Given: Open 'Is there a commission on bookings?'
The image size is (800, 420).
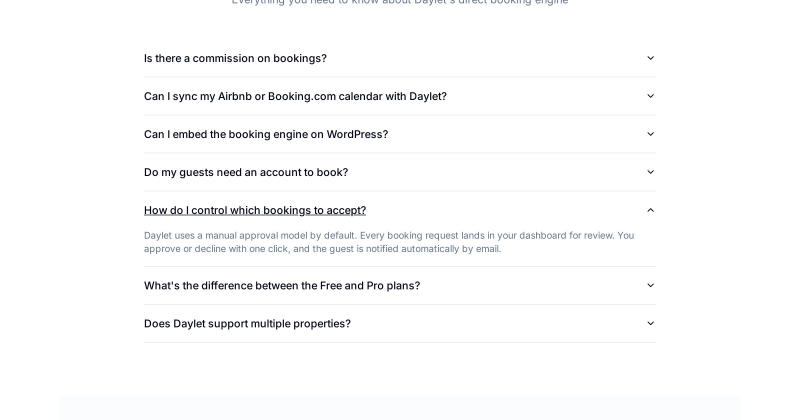Looking at the screenshot, I should (x=399, y=58).
